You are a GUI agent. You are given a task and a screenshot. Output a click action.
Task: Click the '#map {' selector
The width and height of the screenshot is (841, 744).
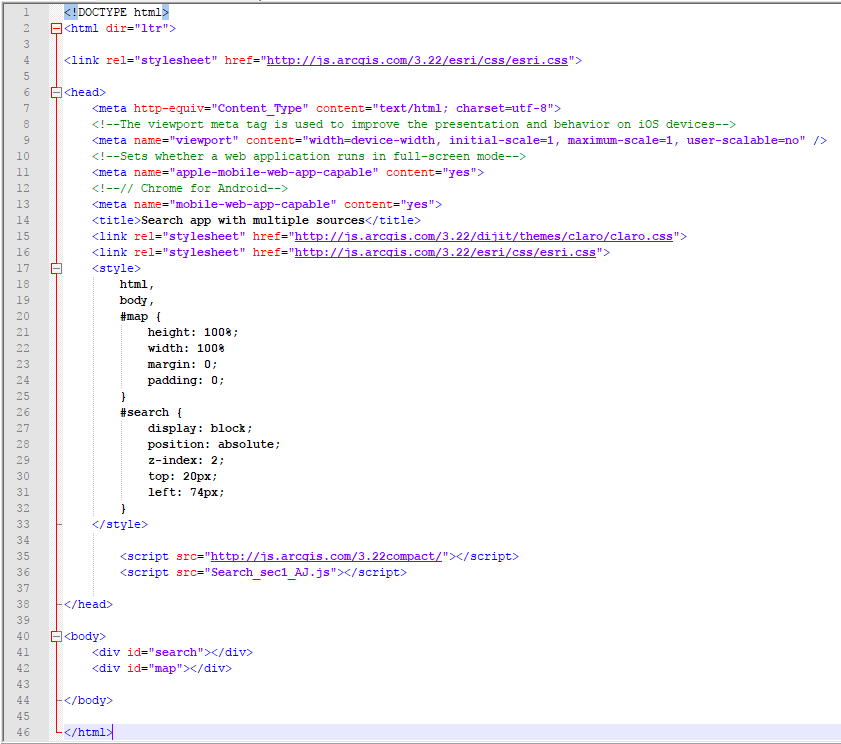click(141, 316)
